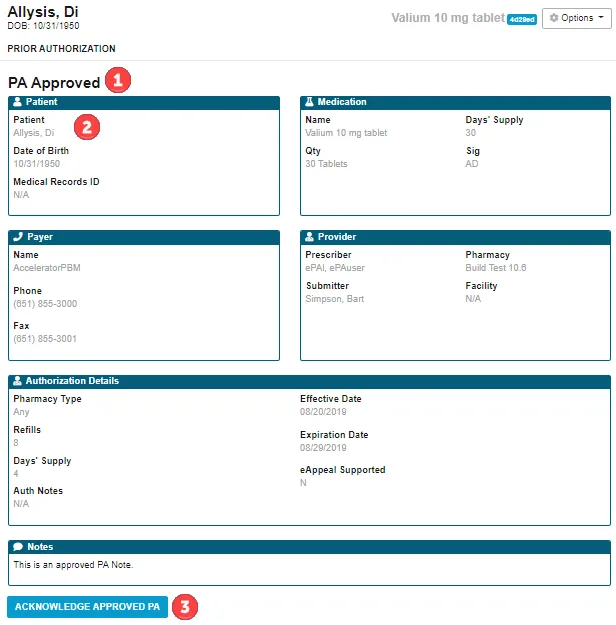The width and height of the screenshot is (616, 625).
Task: Click the Medical Records ID label
Action: point(56,182)
